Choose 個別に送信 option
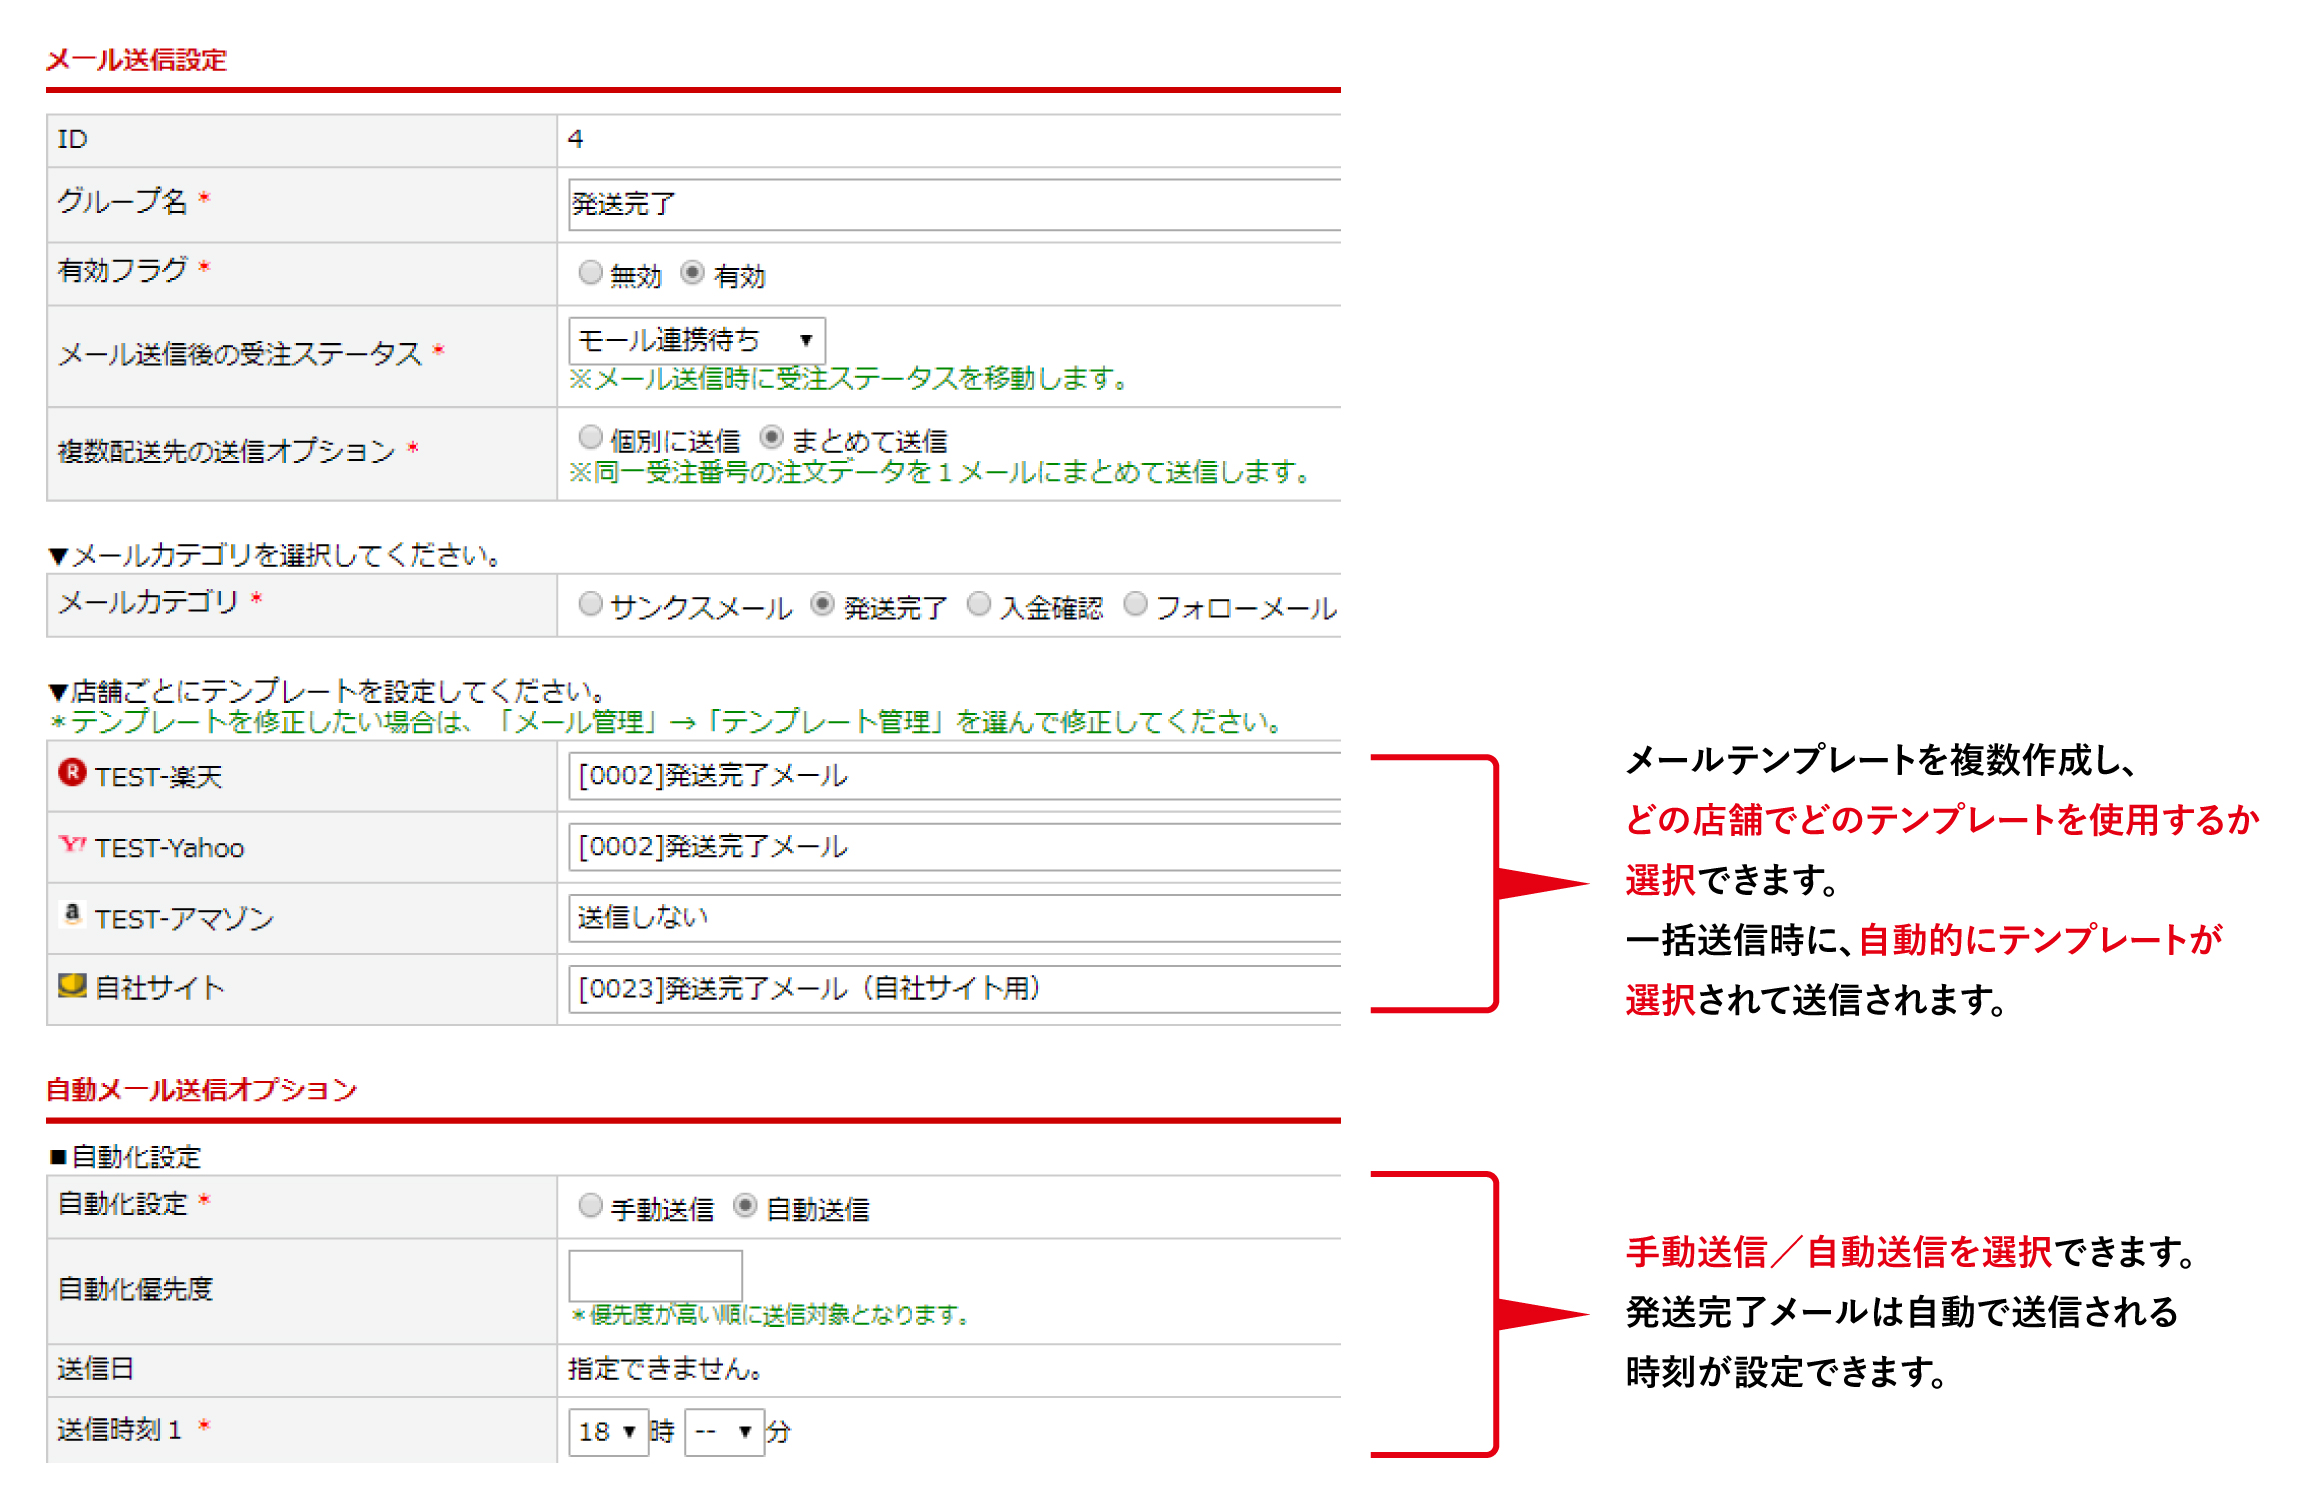The width and height of the screenshot is (2300, 1510). click(590, 437)
